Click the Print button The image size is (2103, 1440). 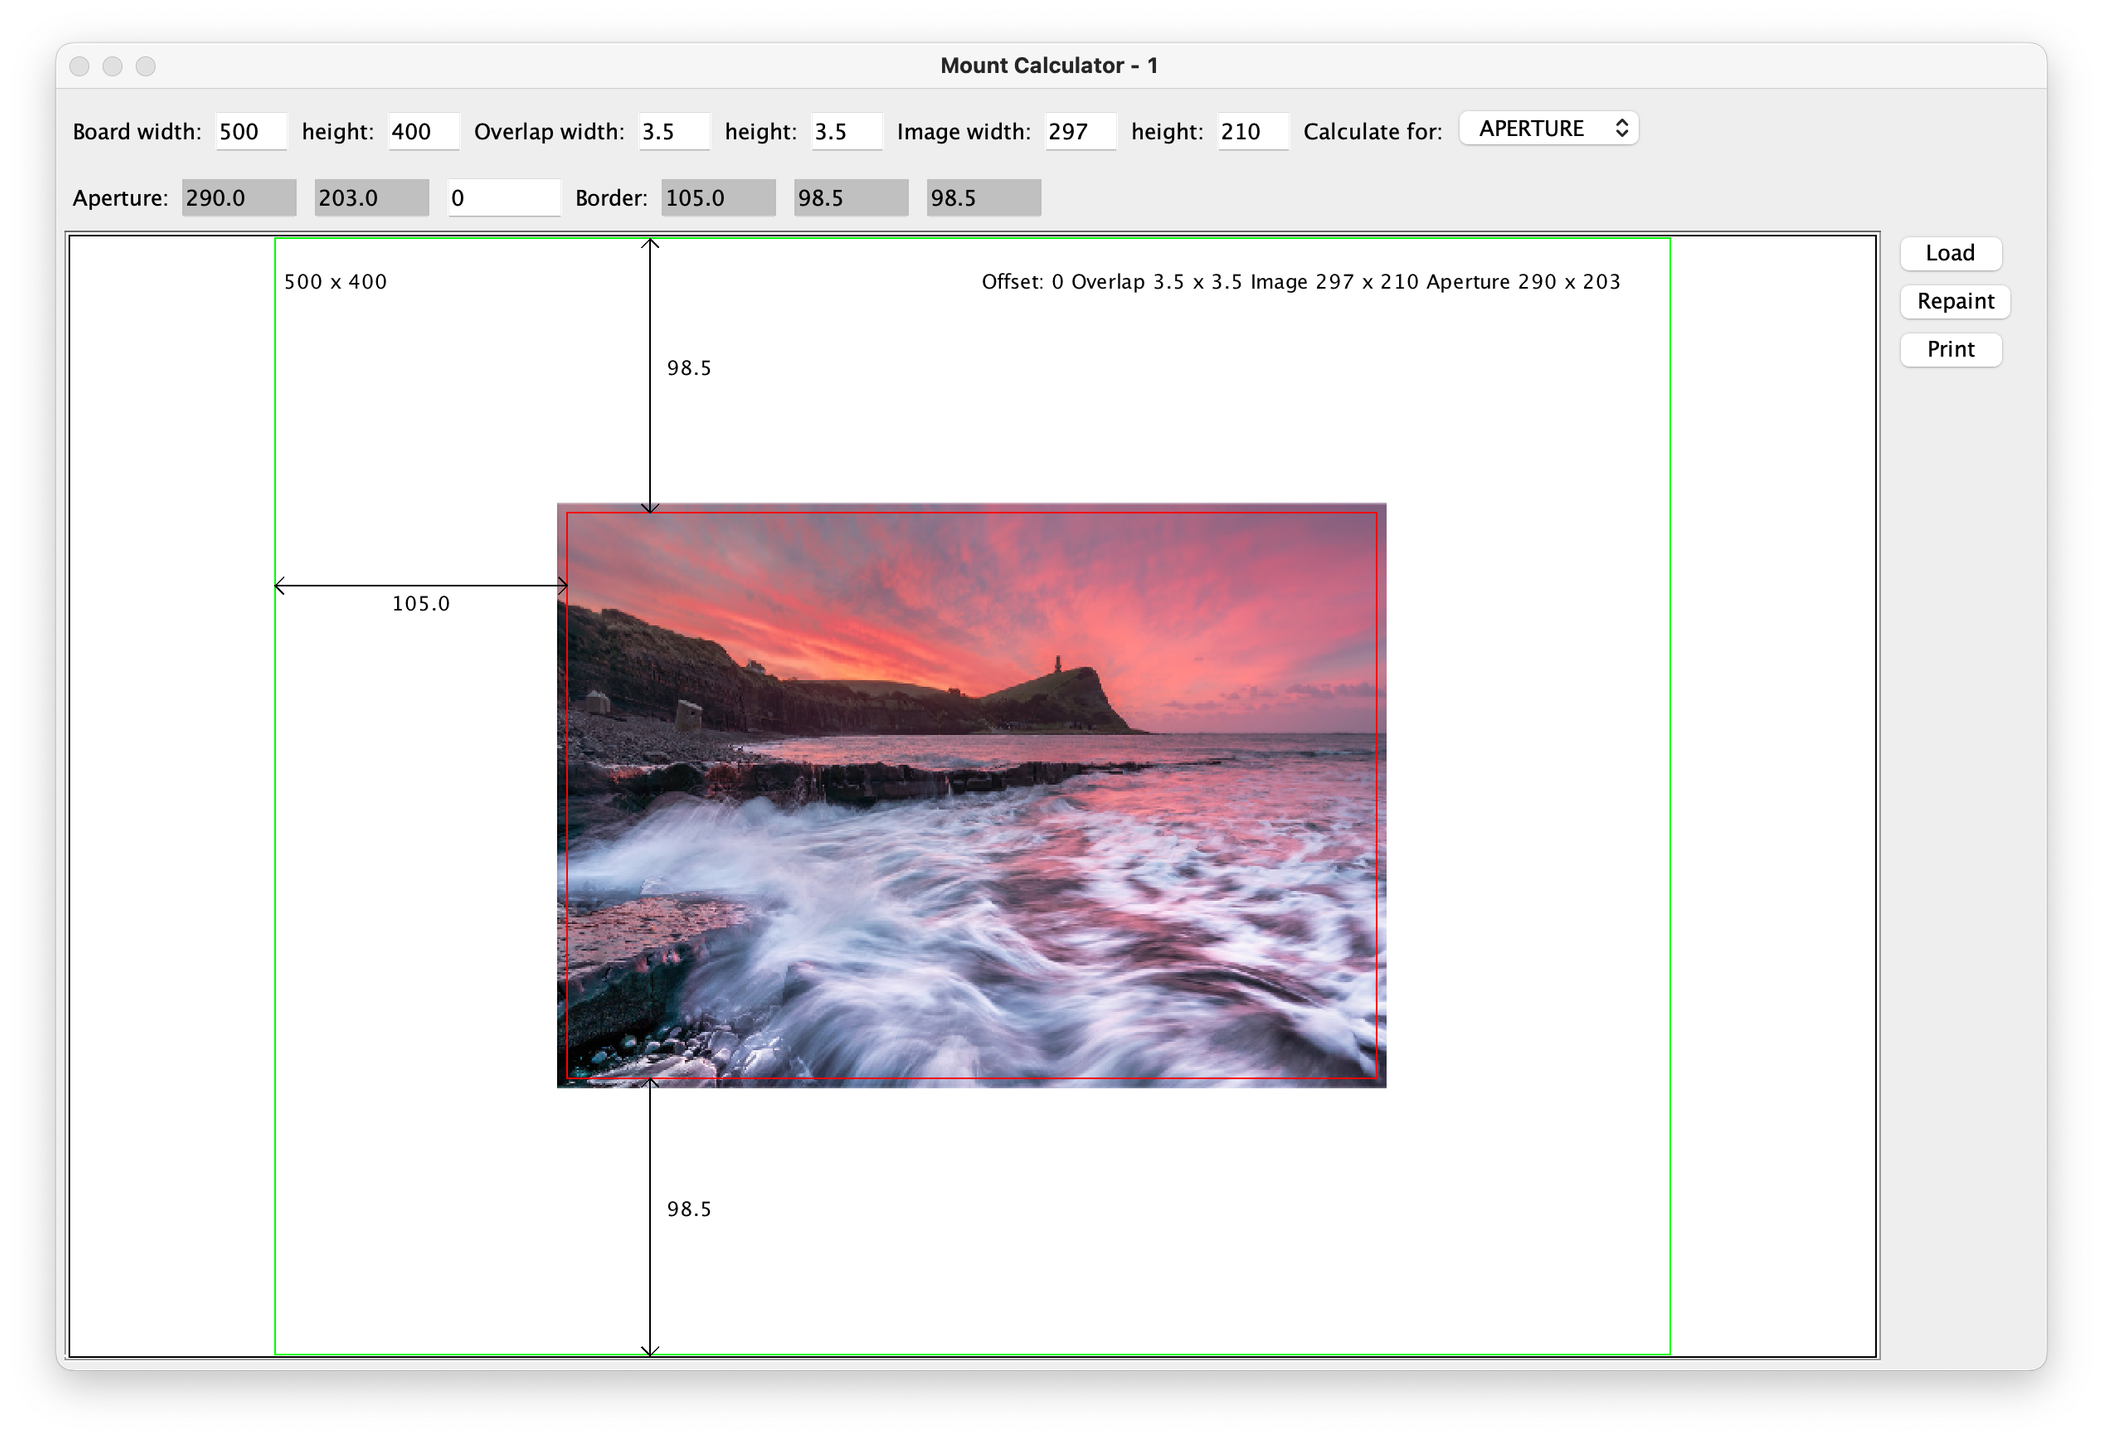pyautogui.click(x=1950, y=349)
